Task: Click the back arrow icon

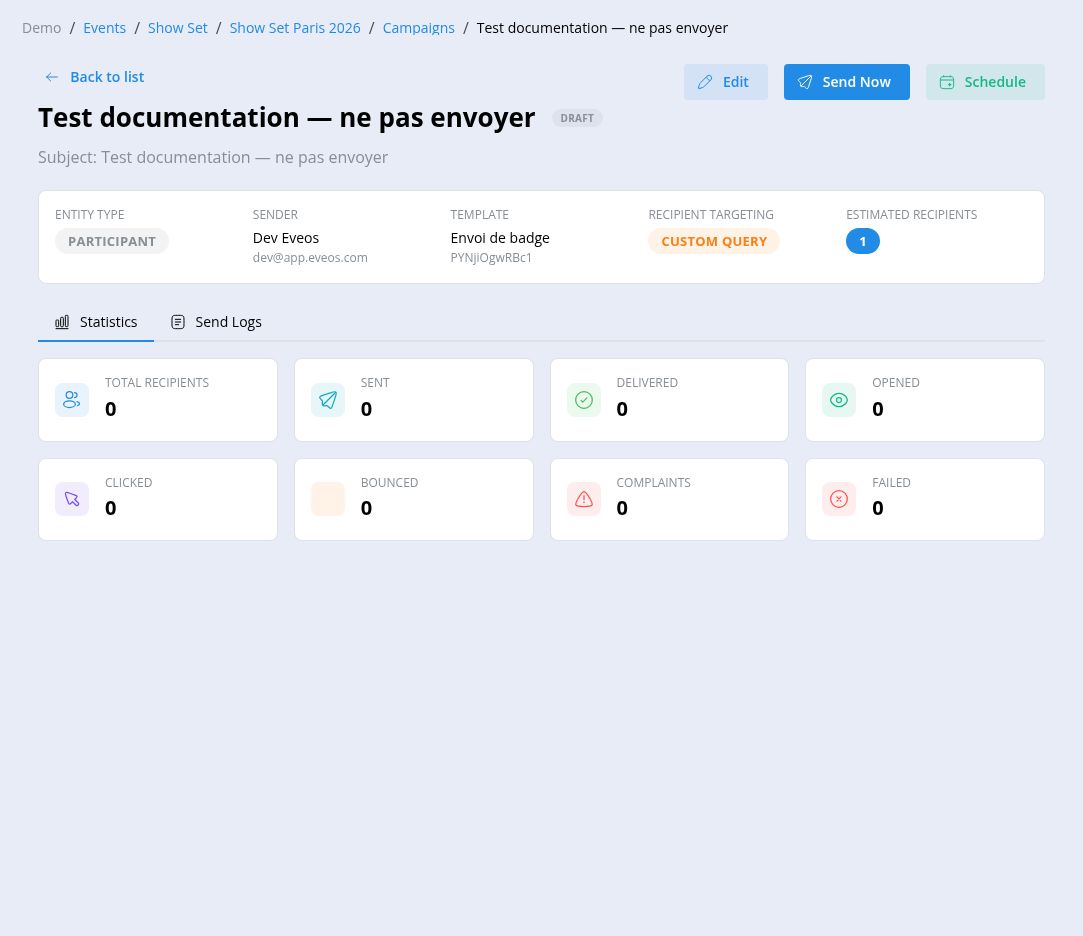Action: pyautogui.click(x=52, y=77)
